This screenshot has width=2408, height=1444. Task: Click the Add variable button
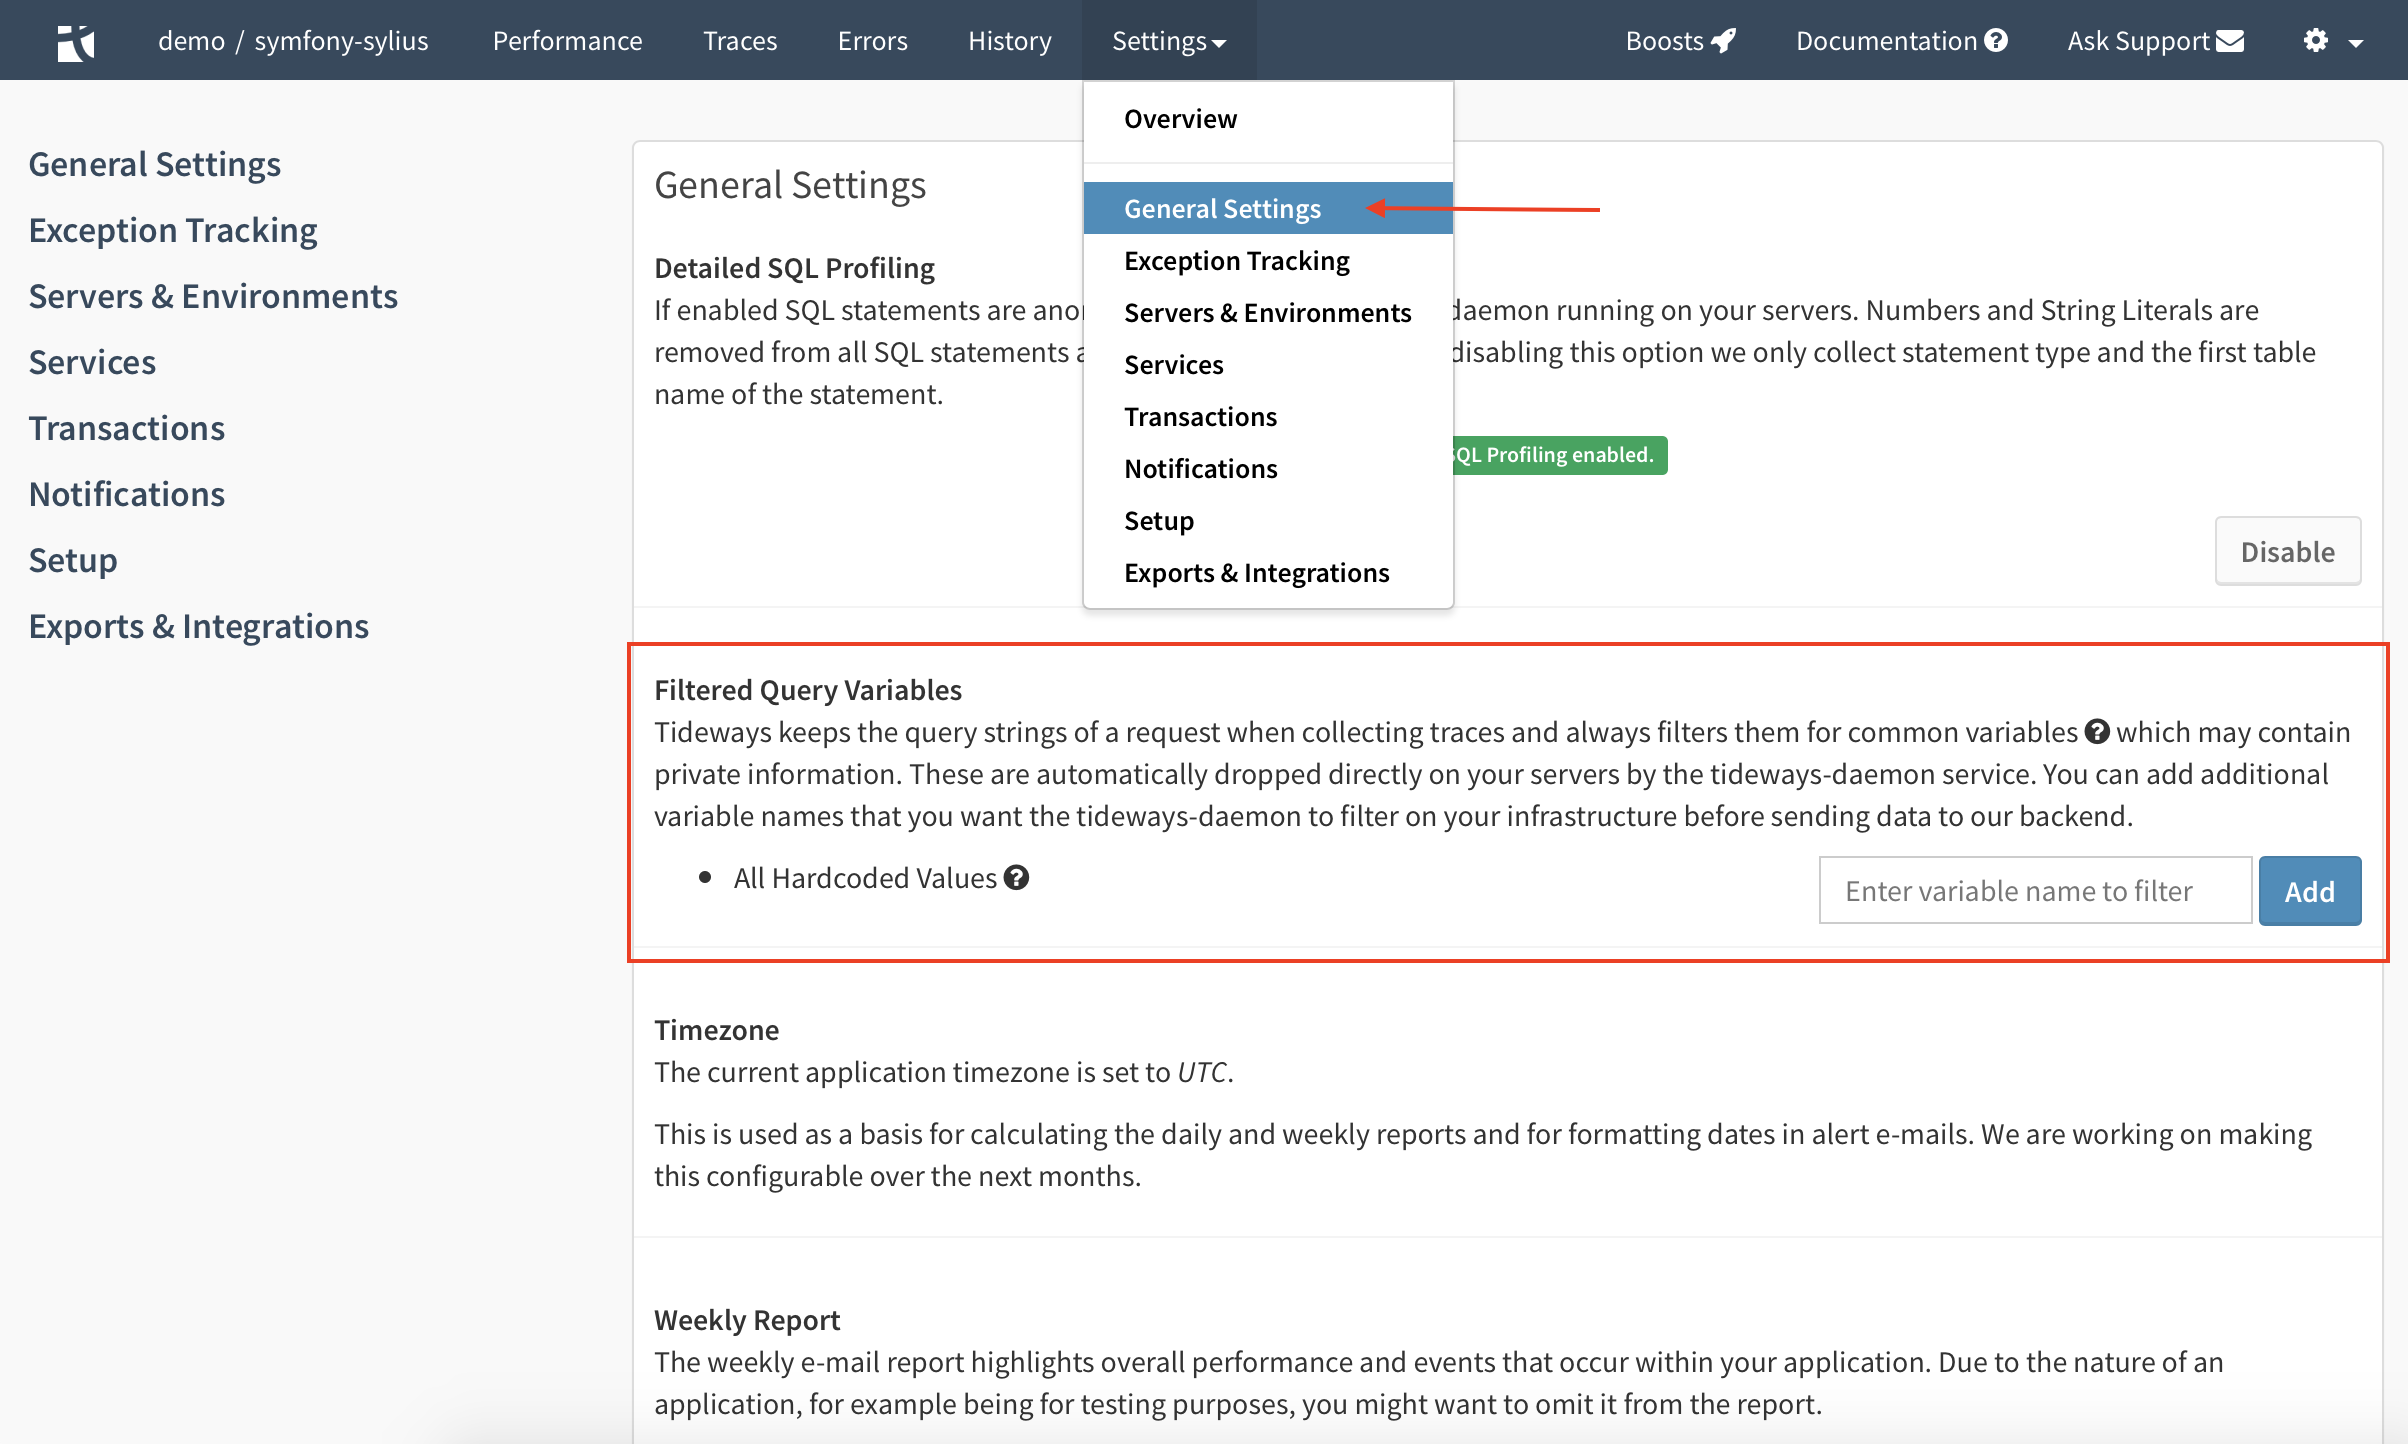point(2309,891)
